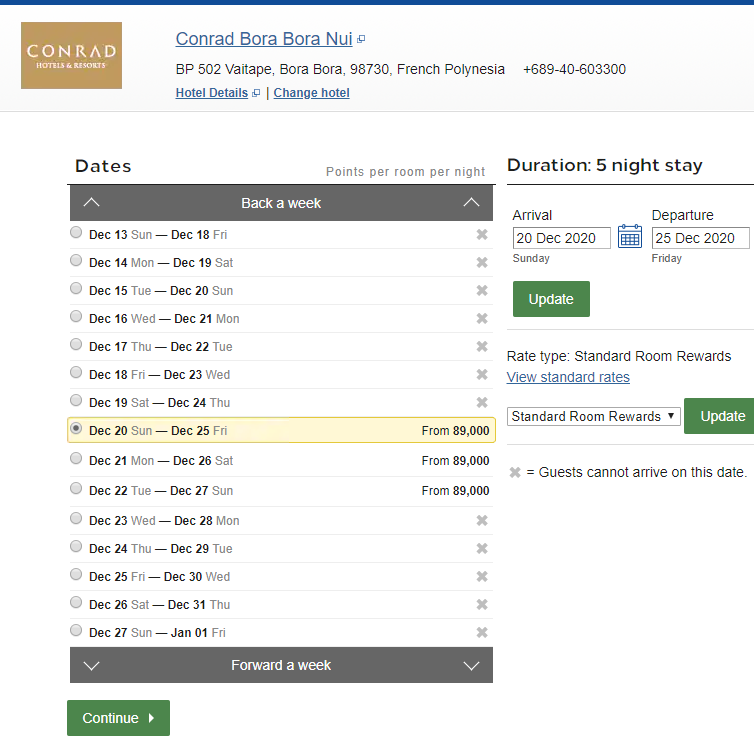The image size is (754, 747).
Task: Click the Dec 23 Wed — Dec 28 Mon text
Action: (164, 520)
